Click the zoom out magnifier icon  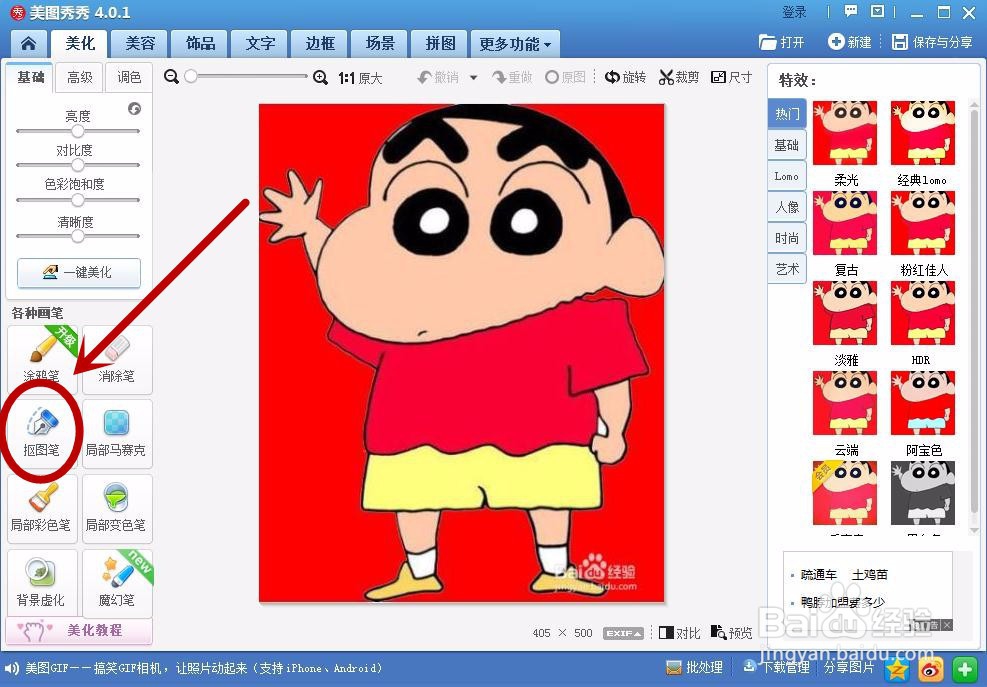(171, 77)
